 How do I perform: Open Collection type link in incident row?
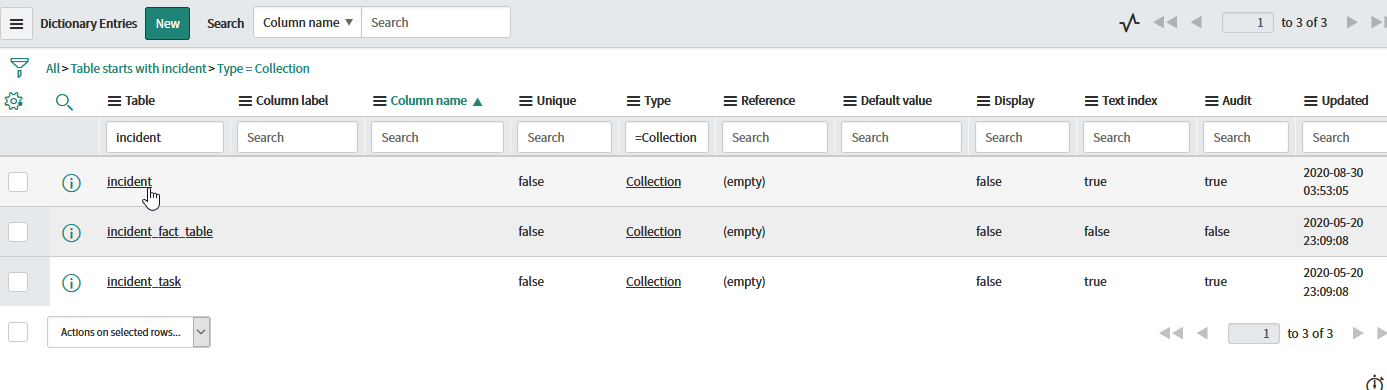[653, 182]
